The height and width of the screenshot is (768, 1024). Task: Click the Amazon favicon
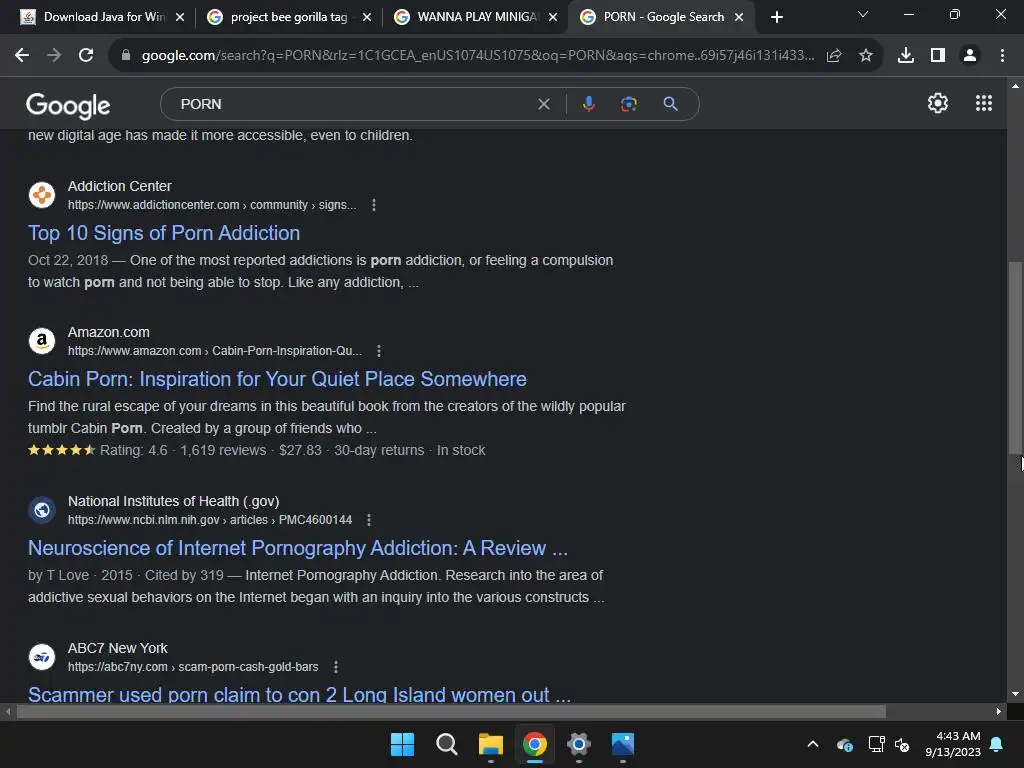(x=42, y=341)
